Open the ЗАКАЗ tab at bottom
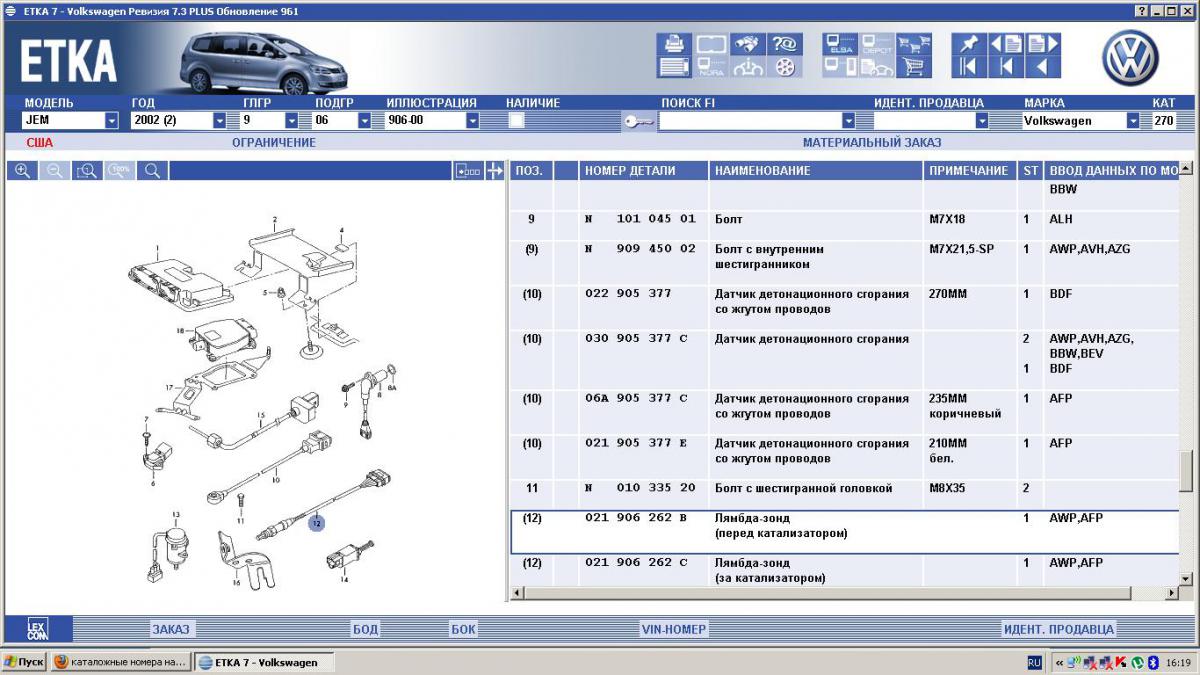Screen dimensions: 1200x675 point(170,629)
